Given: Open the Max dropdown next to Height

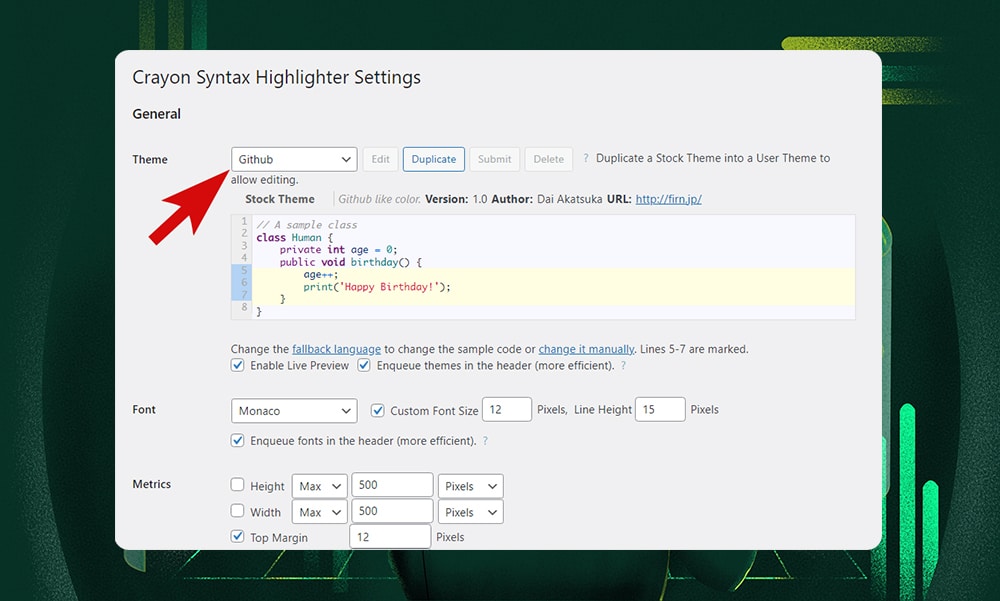Looking at the screenshot, I should point(319,485).
